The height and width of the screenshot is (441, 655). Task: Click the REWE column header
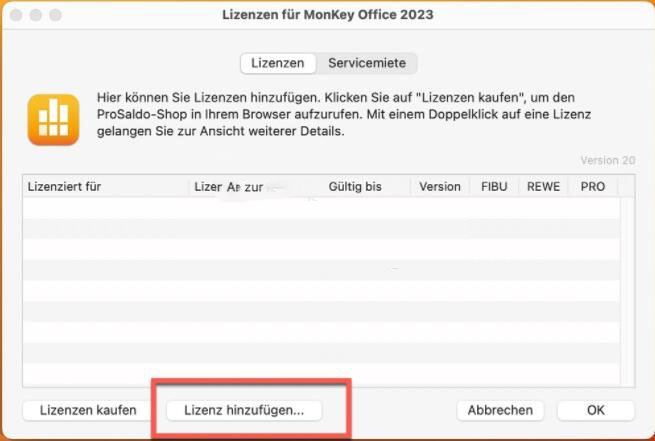click(543, 187)
